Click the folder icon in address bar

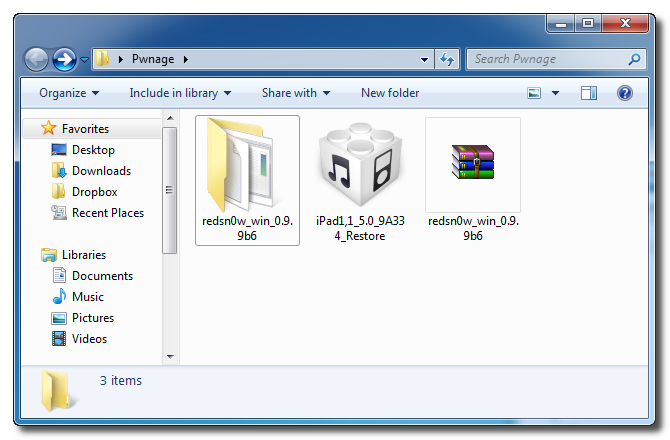(102, 59)
